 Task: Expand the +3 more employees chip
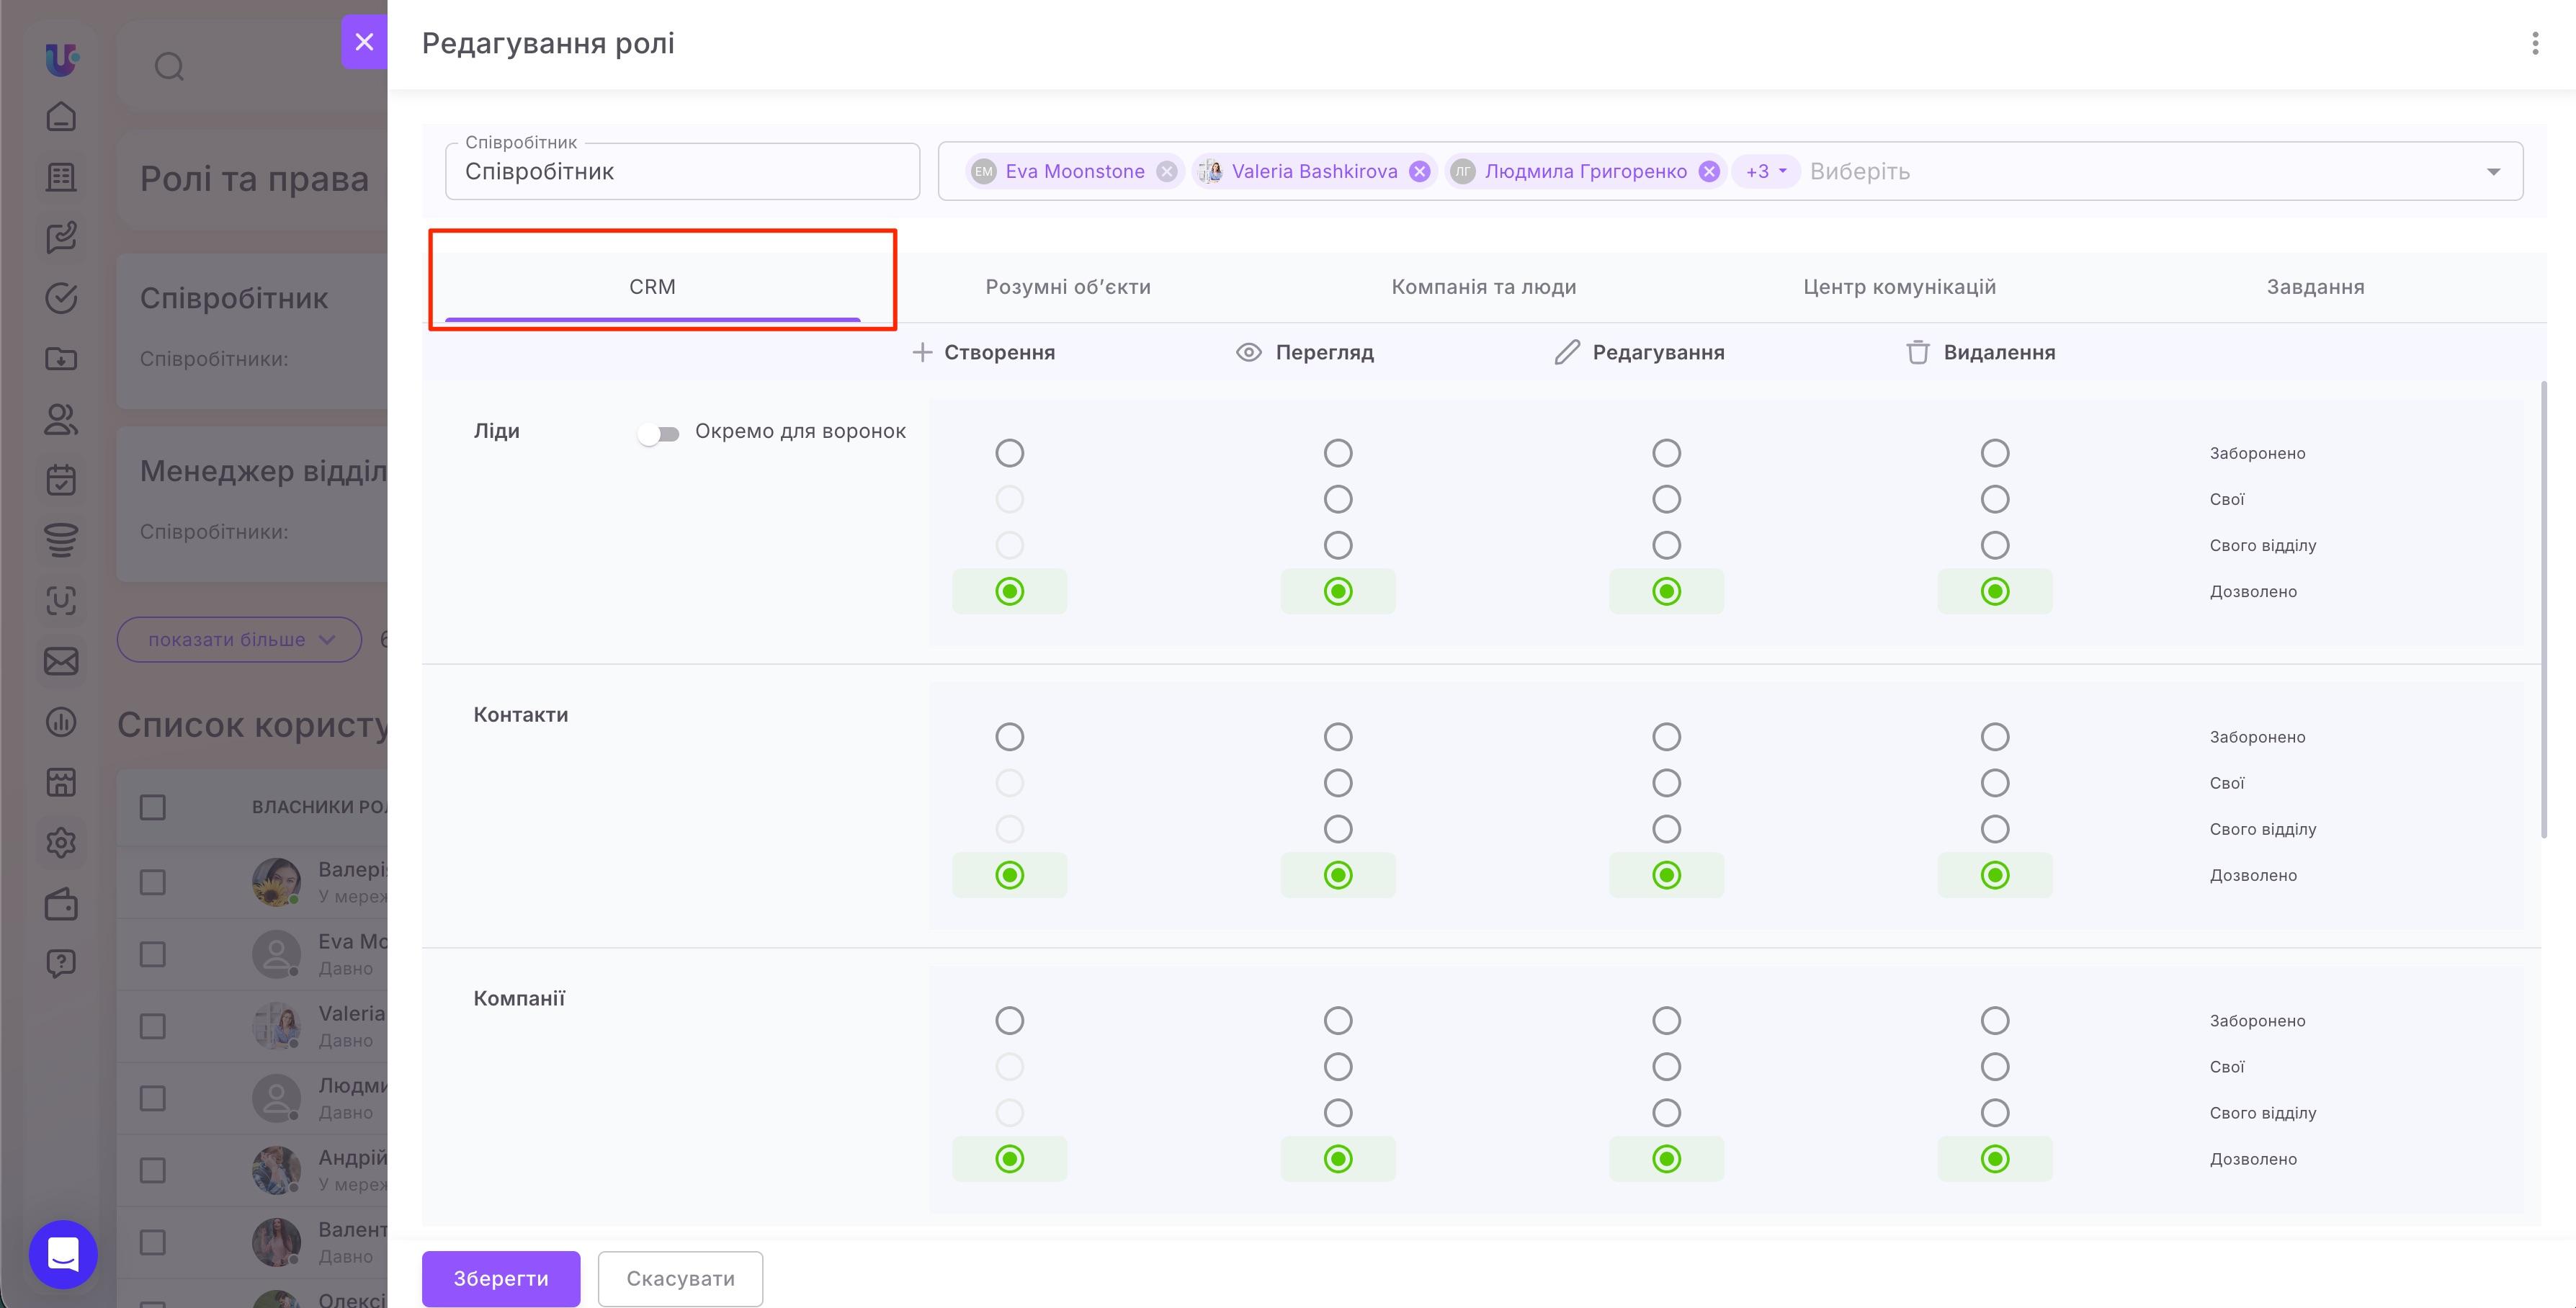coord(1765,172)
